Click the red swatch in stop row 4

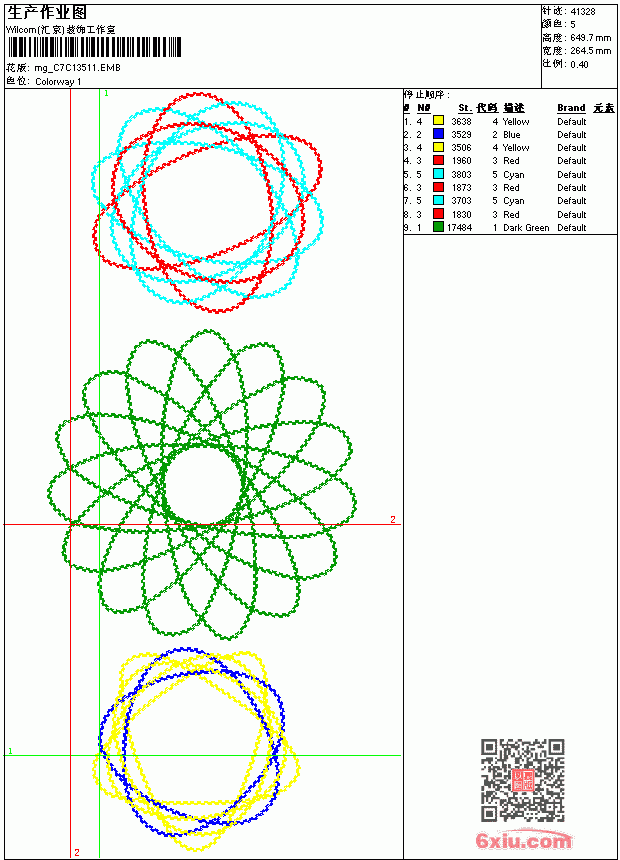click(438, 160)
